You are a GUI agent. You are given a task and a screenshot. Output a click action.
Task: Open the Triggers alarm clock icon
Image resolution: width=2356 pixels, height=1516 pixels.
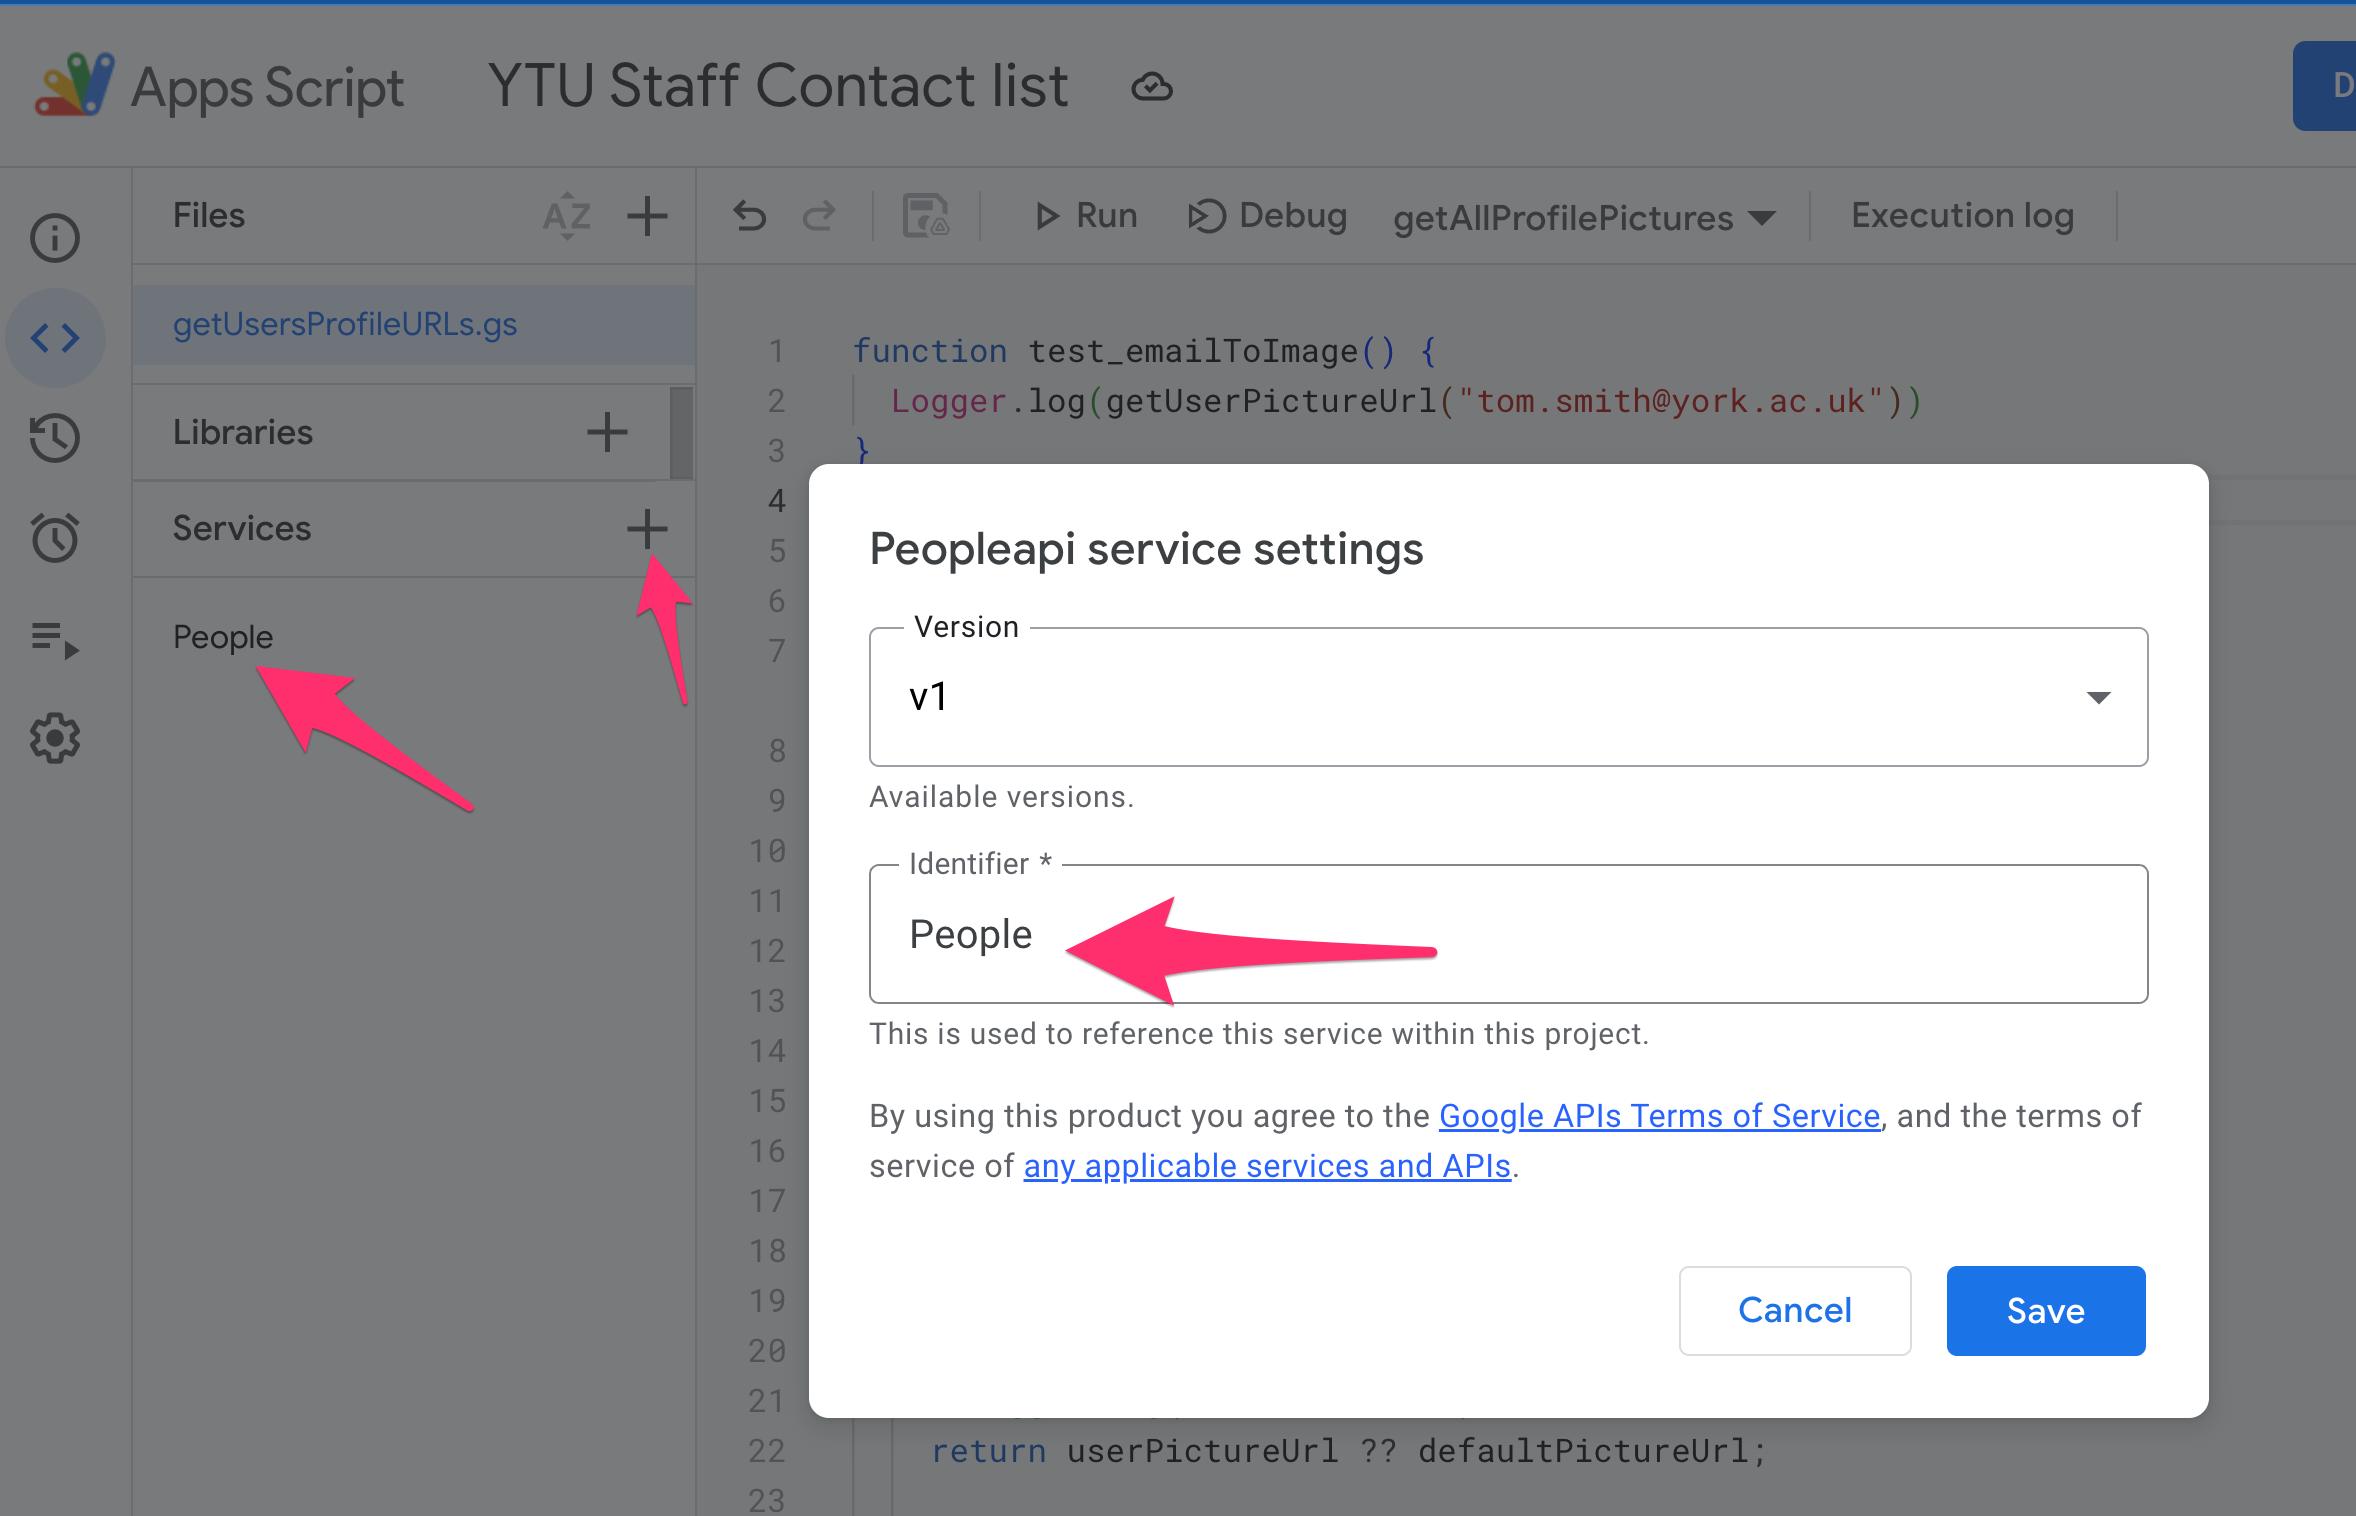pos(54,538)
